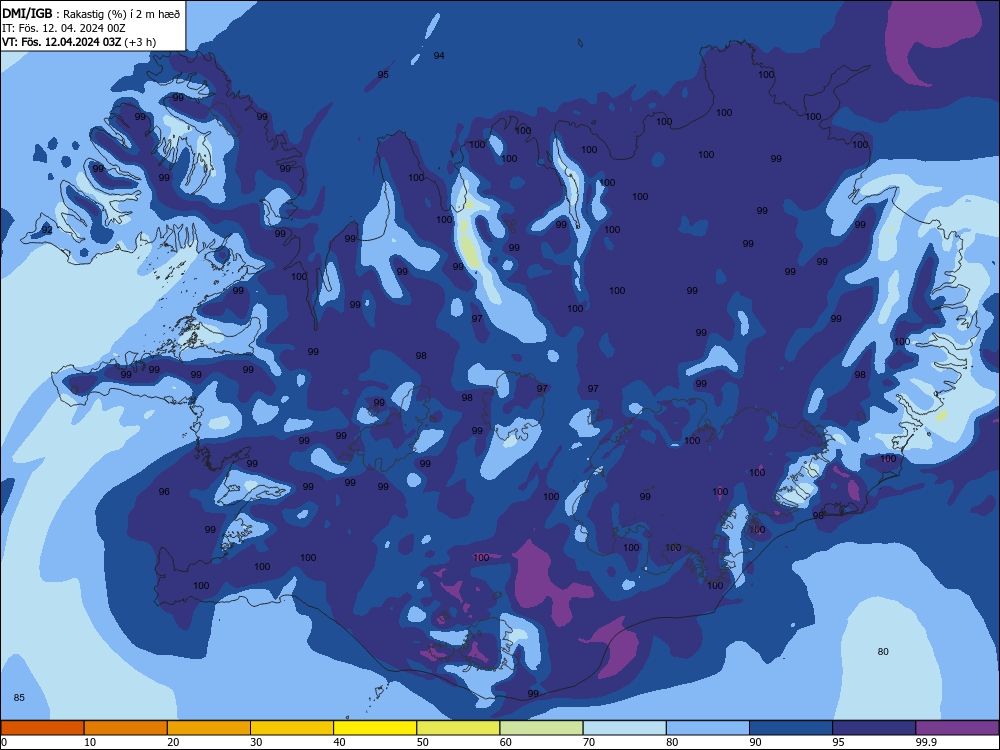Select the orange 10–20 legend swatch
The image size is (1000, 750).
[x=126, y=728]
